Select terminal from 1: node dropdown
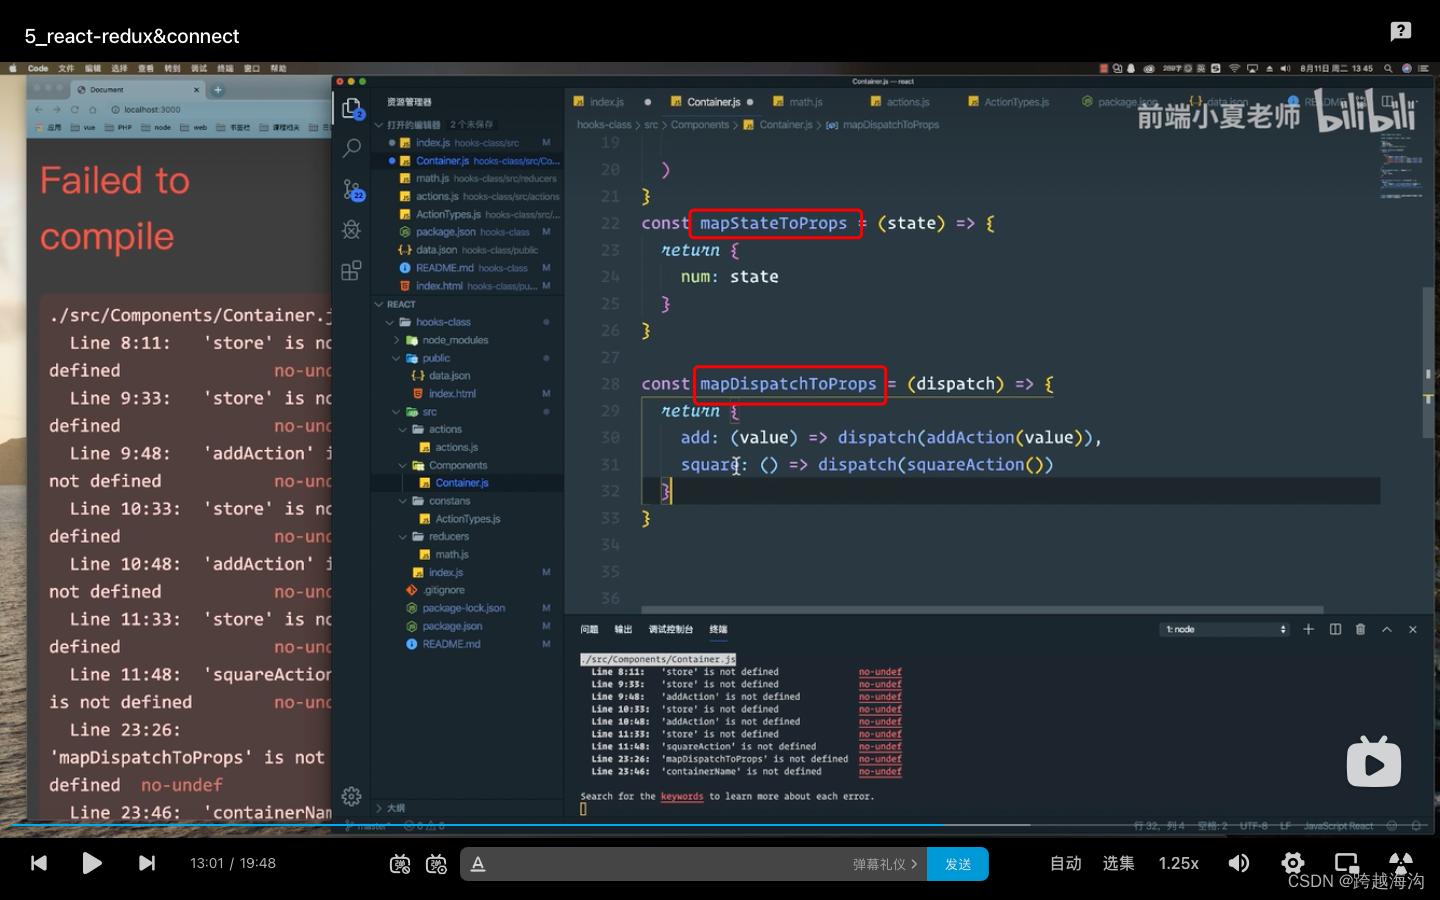The image size is (1440, 900). [x=1226, y=629]
